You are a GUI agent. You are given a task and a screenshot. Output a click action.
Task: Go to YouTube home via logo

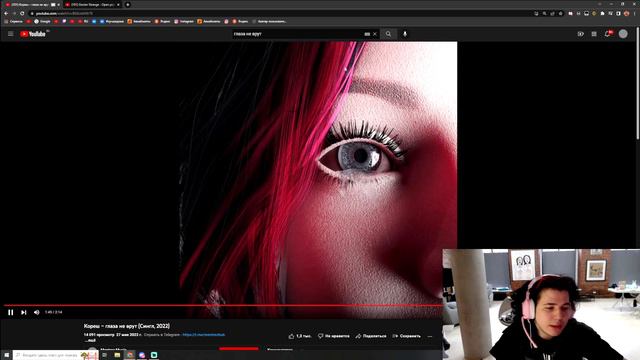(x=33, y=34)
